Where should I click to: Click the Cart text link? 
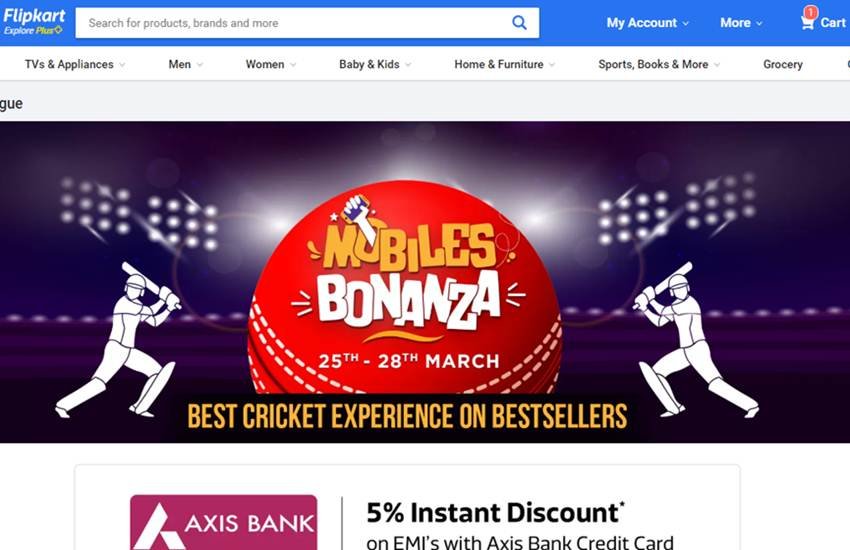point(833,23)
